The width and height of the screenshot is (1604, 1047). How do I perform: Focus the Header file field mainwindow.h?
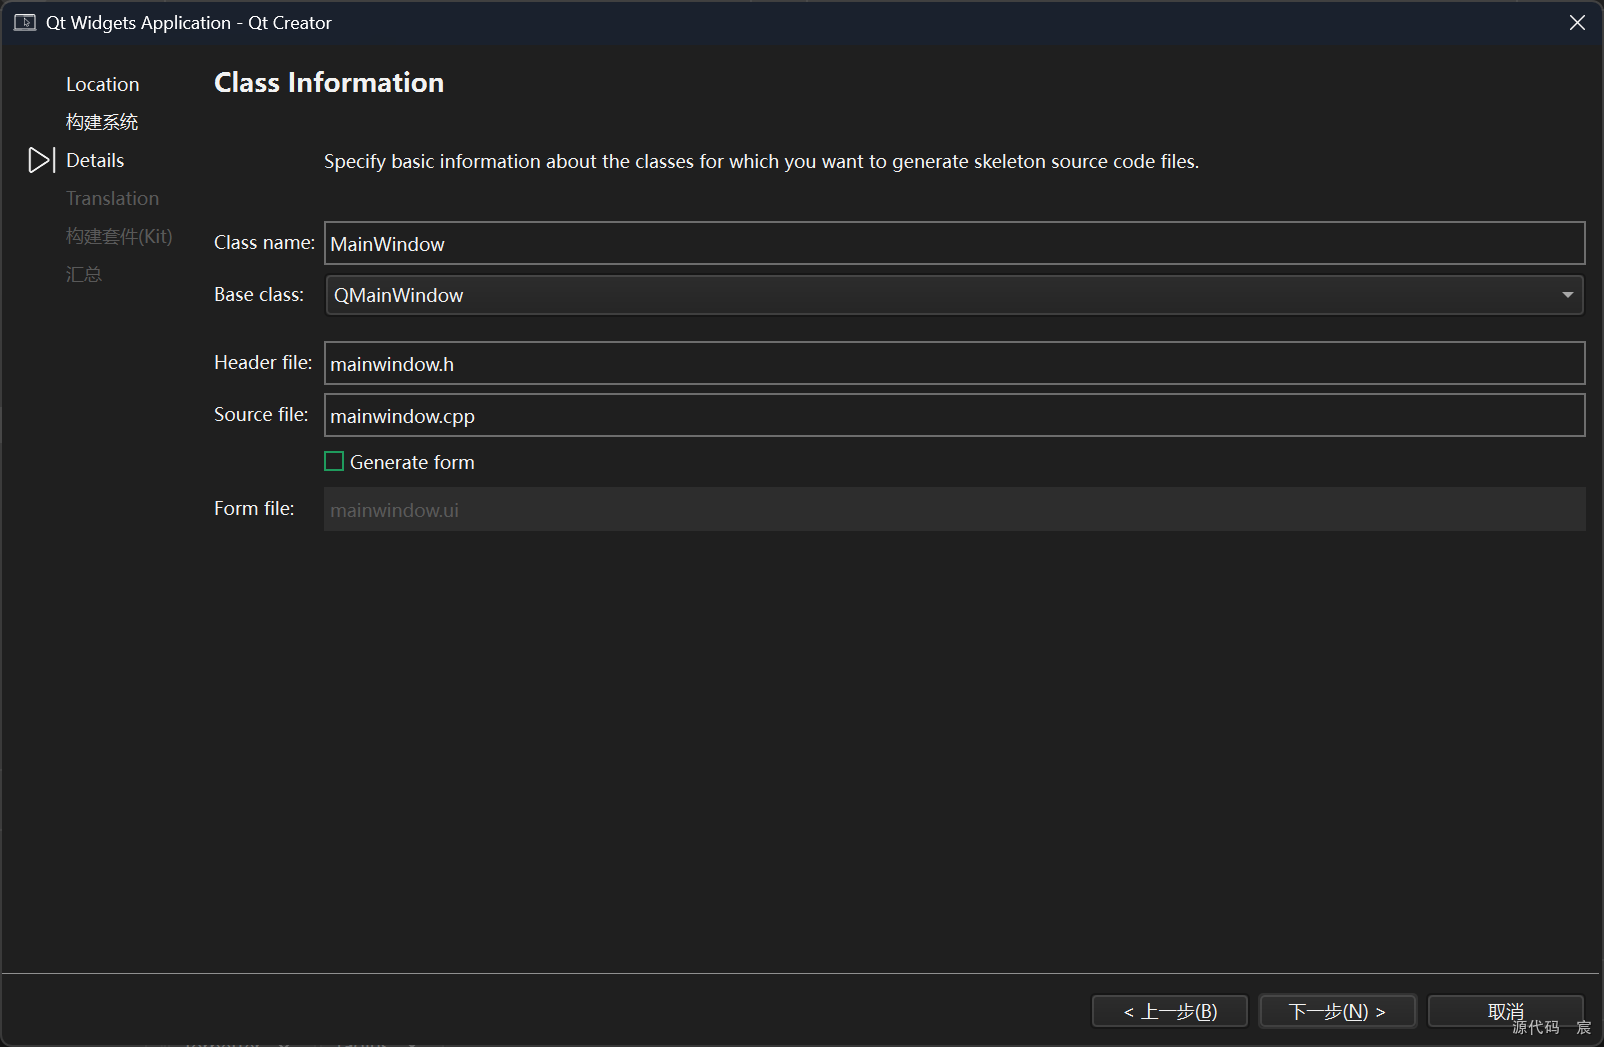(954, 363)
